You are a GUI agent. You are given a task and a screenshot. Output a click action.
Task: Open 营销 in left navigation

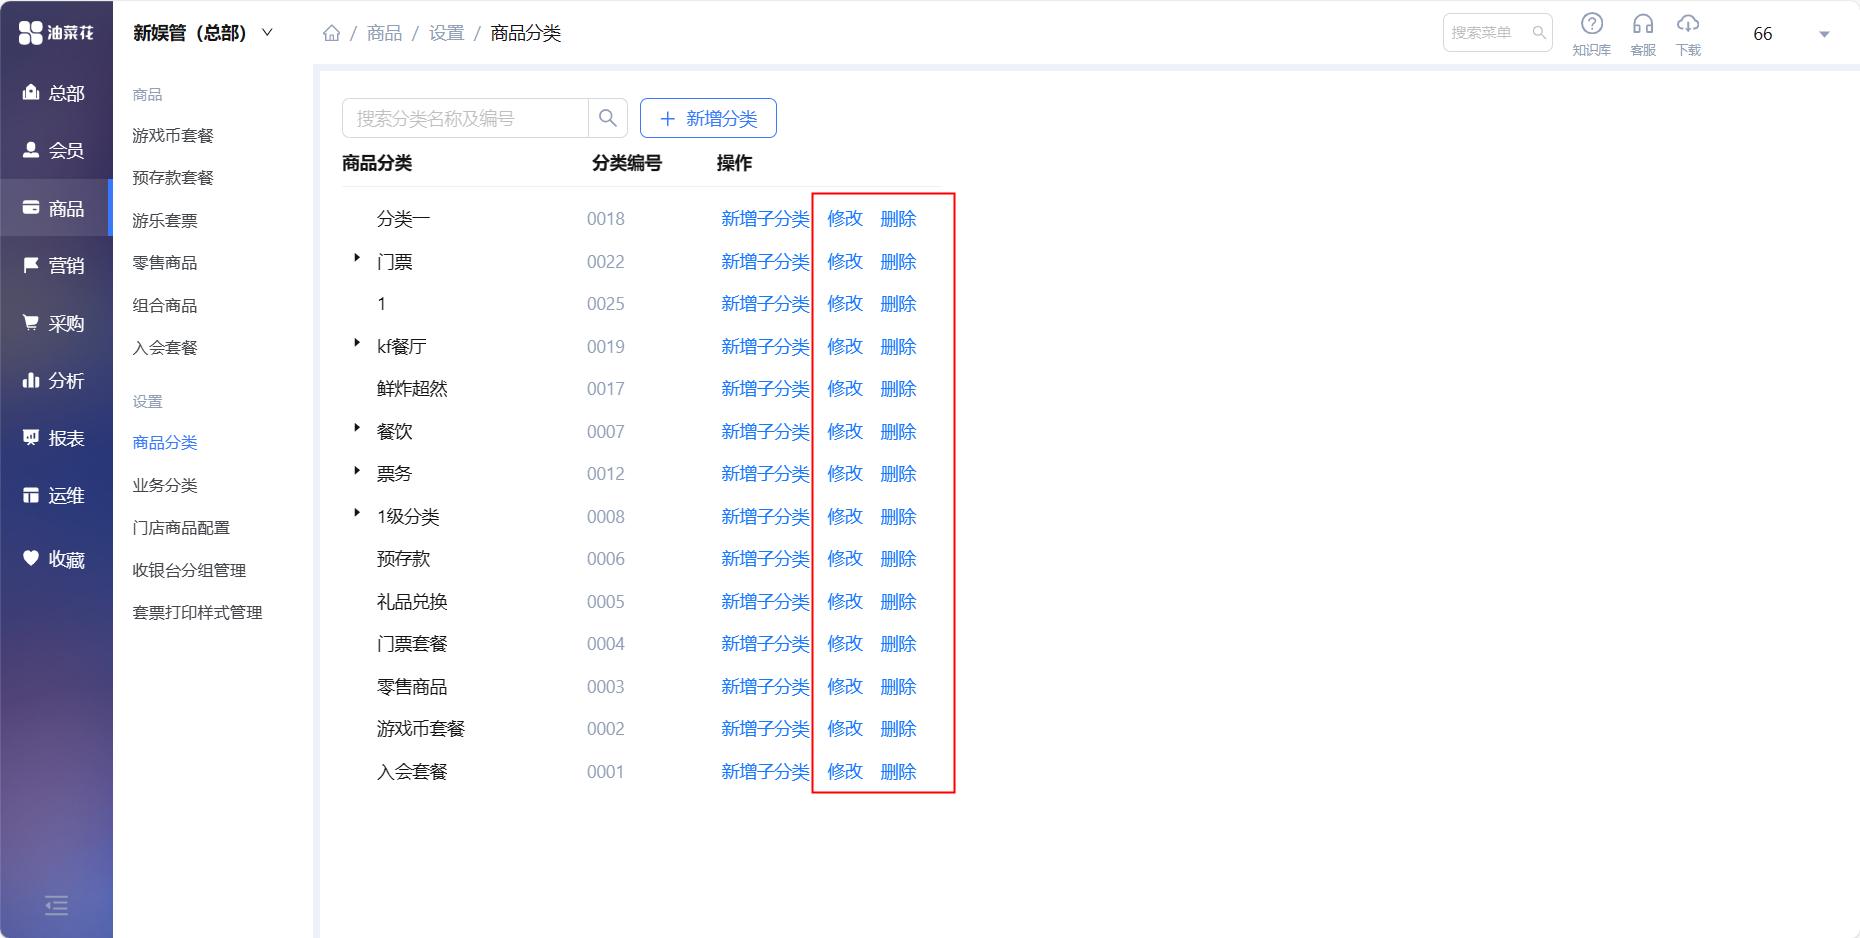[56, 266]
